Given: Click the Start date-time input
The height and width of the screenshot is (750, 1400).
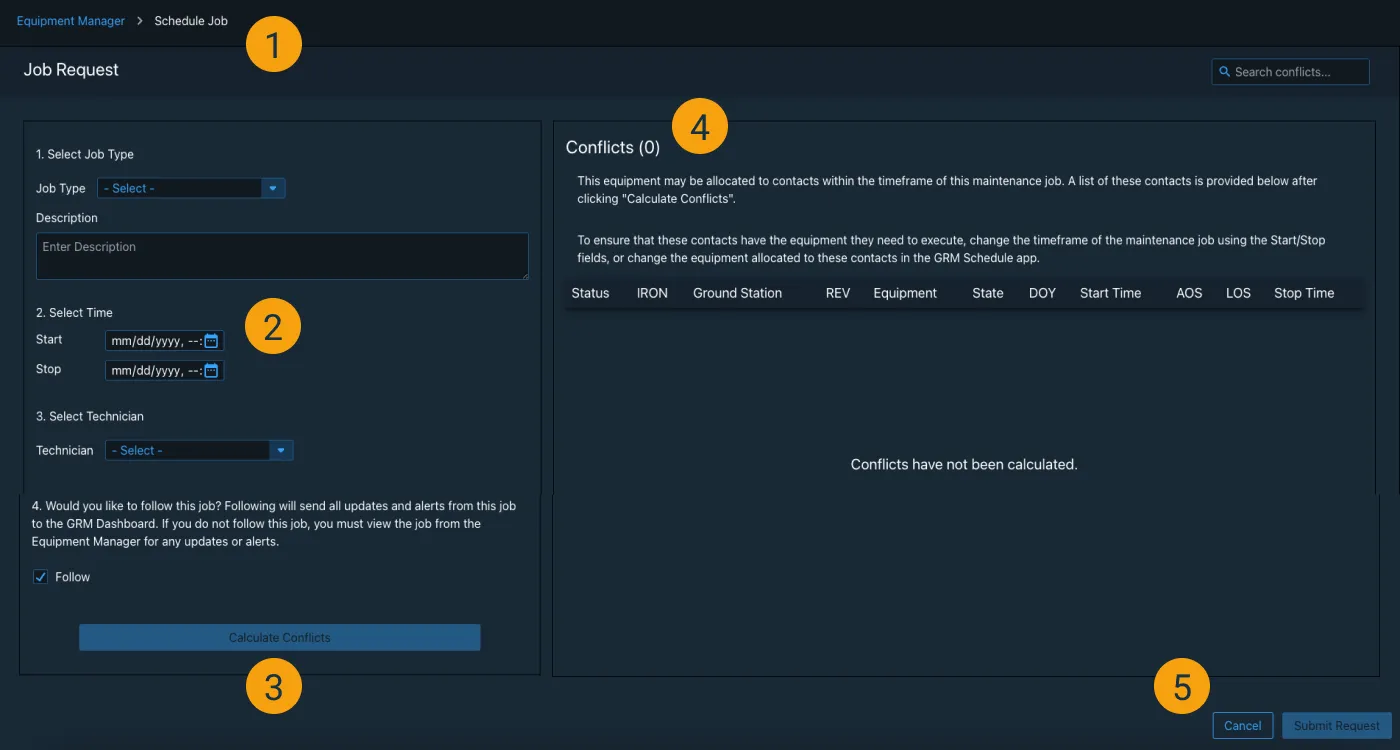Looking at the screenshot, I should [155, 341].
